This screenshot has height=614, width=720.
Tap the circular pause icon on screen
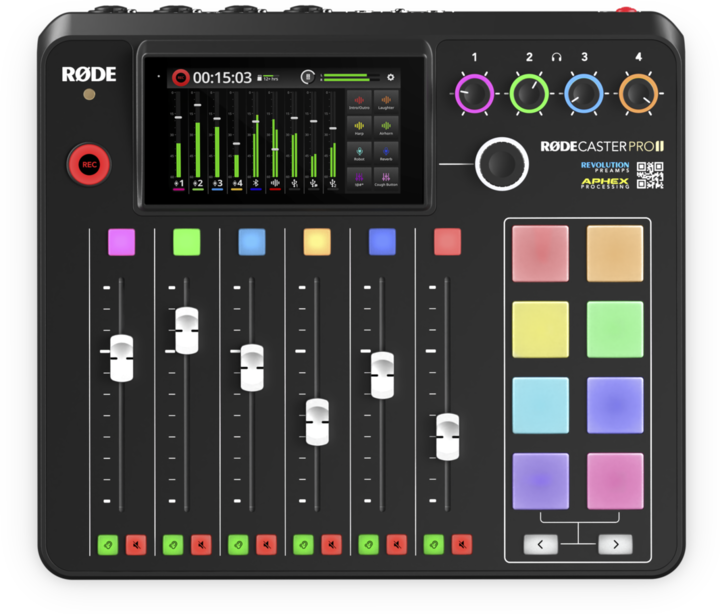308,77
